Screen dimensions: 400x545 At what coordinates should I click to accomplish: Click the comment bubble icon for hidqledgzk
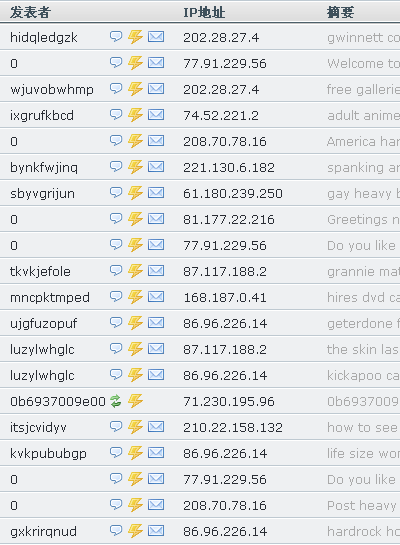coord(116,36)
